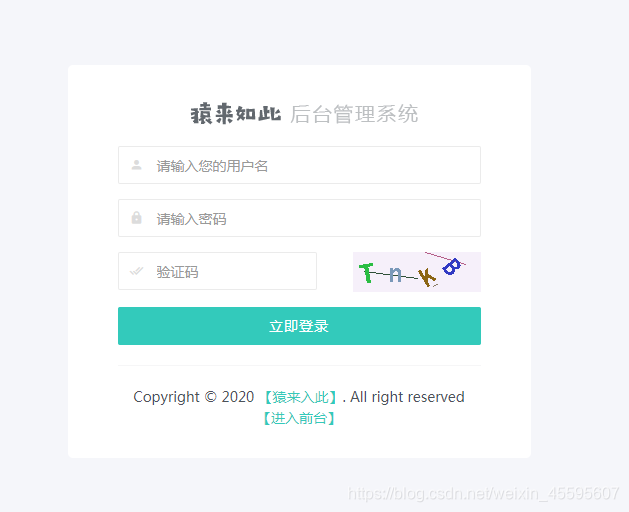
Task: Click the gray-blue letter n in captcha
Action: (395, 275)
